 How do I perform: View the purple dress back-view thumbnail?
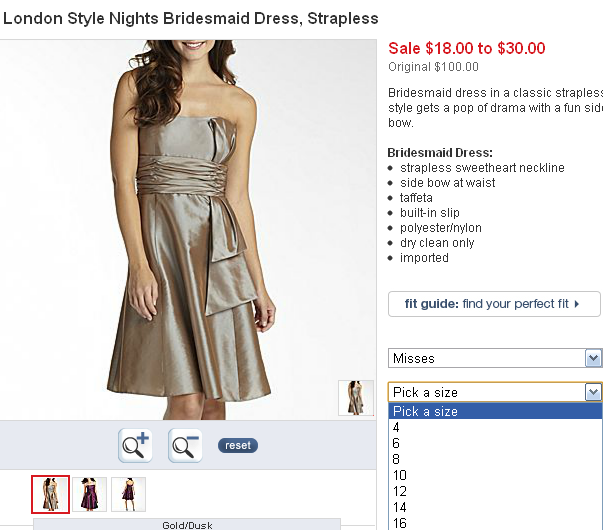128,494
